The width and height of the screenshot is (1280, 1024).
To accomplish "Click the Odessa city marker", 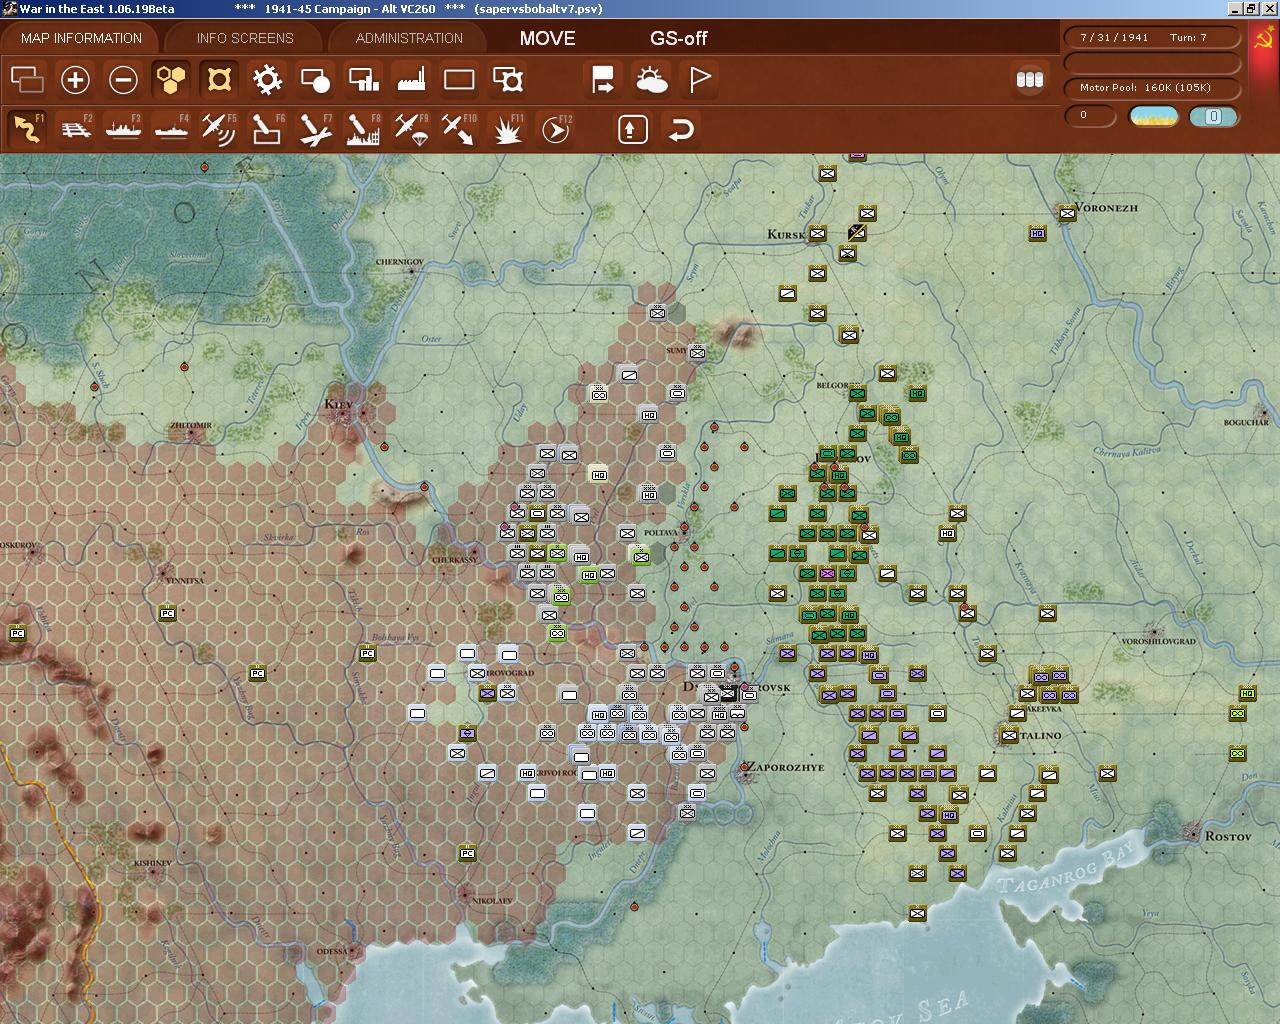I will pyautogui.click(x=352, y=951).
